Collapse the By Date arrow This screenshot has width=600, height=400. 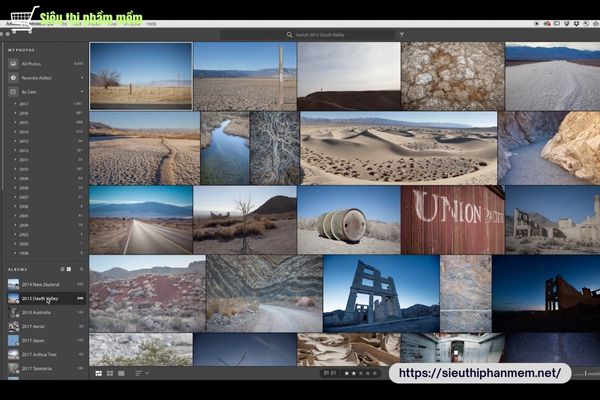[x=82, y=92]
